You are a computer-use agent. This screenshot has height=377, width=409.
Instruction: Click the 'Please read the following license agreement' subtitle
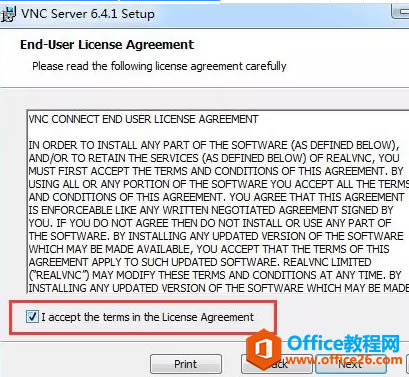[x=159, y=66]
